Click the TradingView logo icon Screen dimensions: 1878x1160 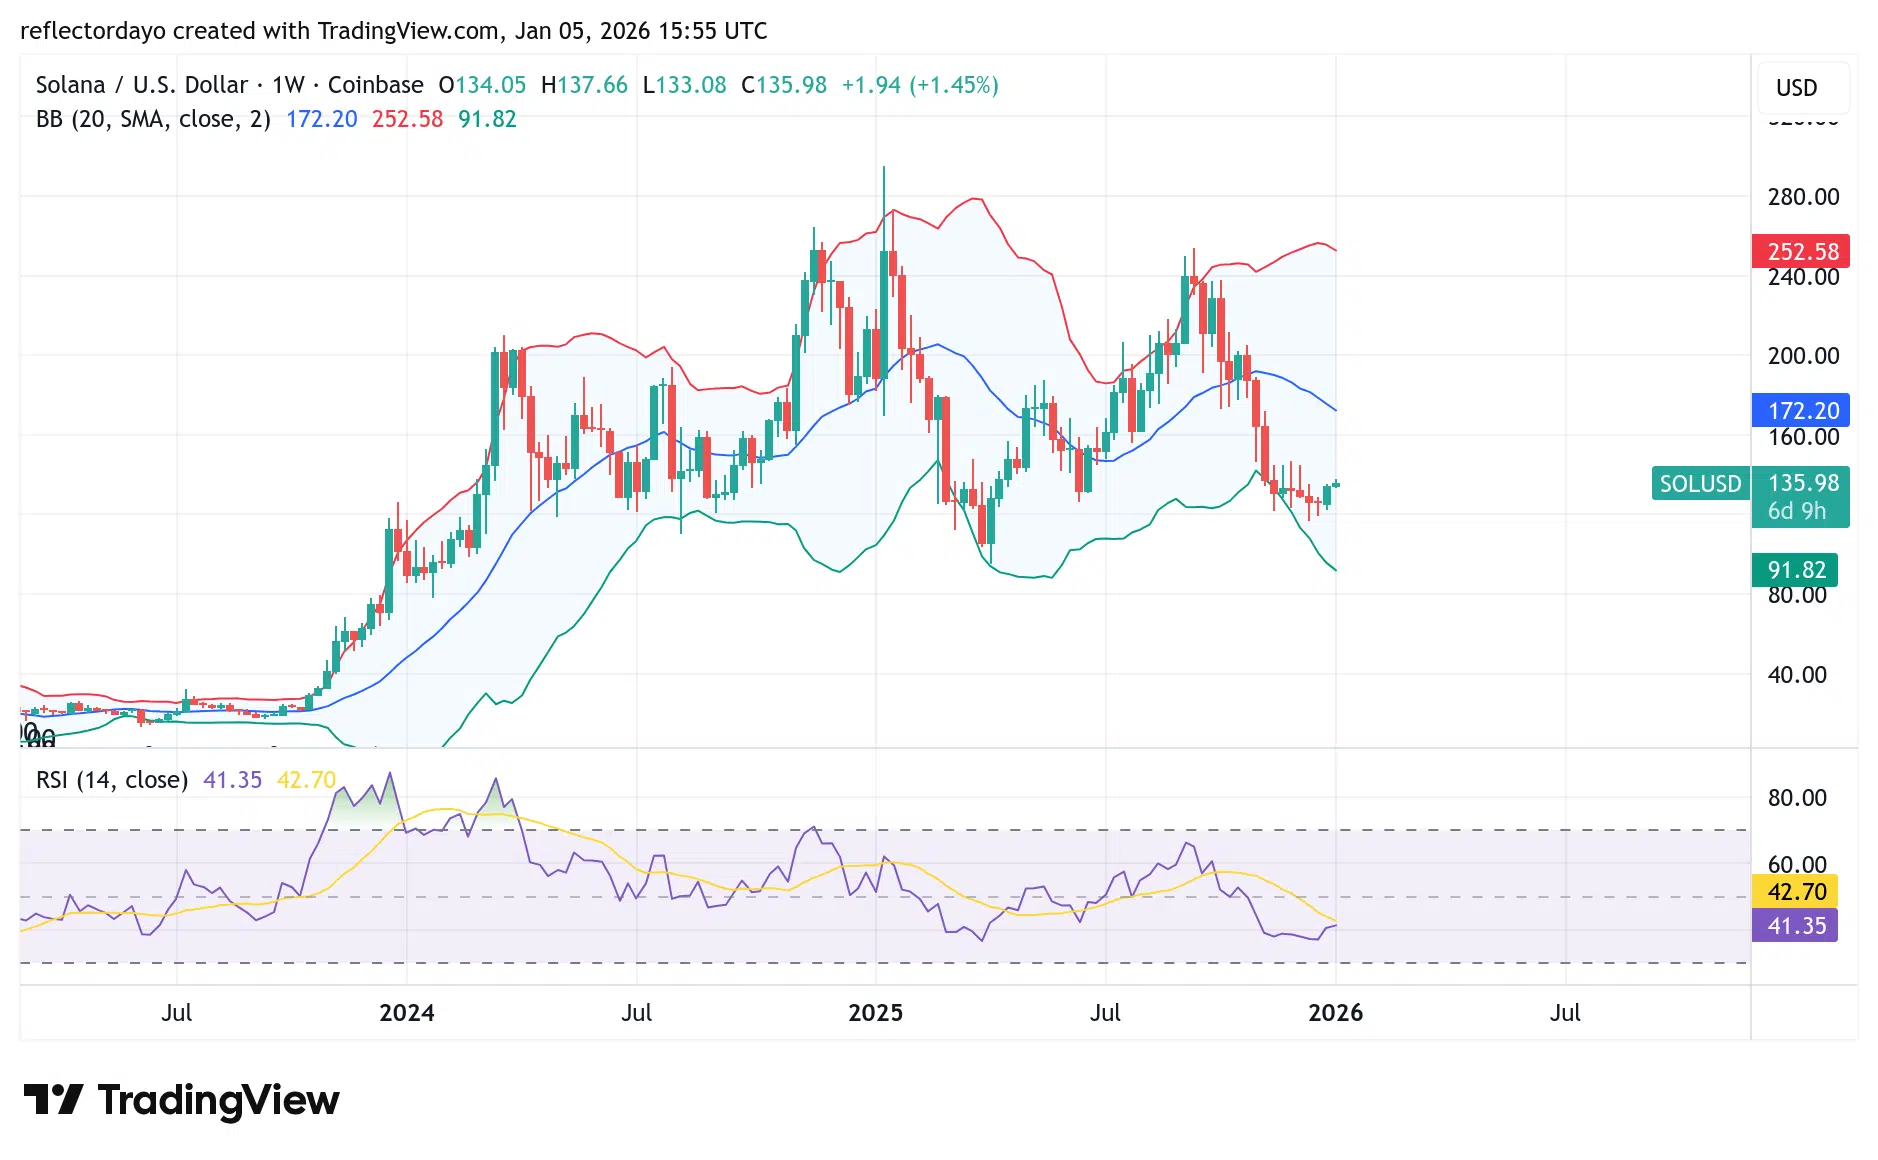click(x=53, y=1099)
